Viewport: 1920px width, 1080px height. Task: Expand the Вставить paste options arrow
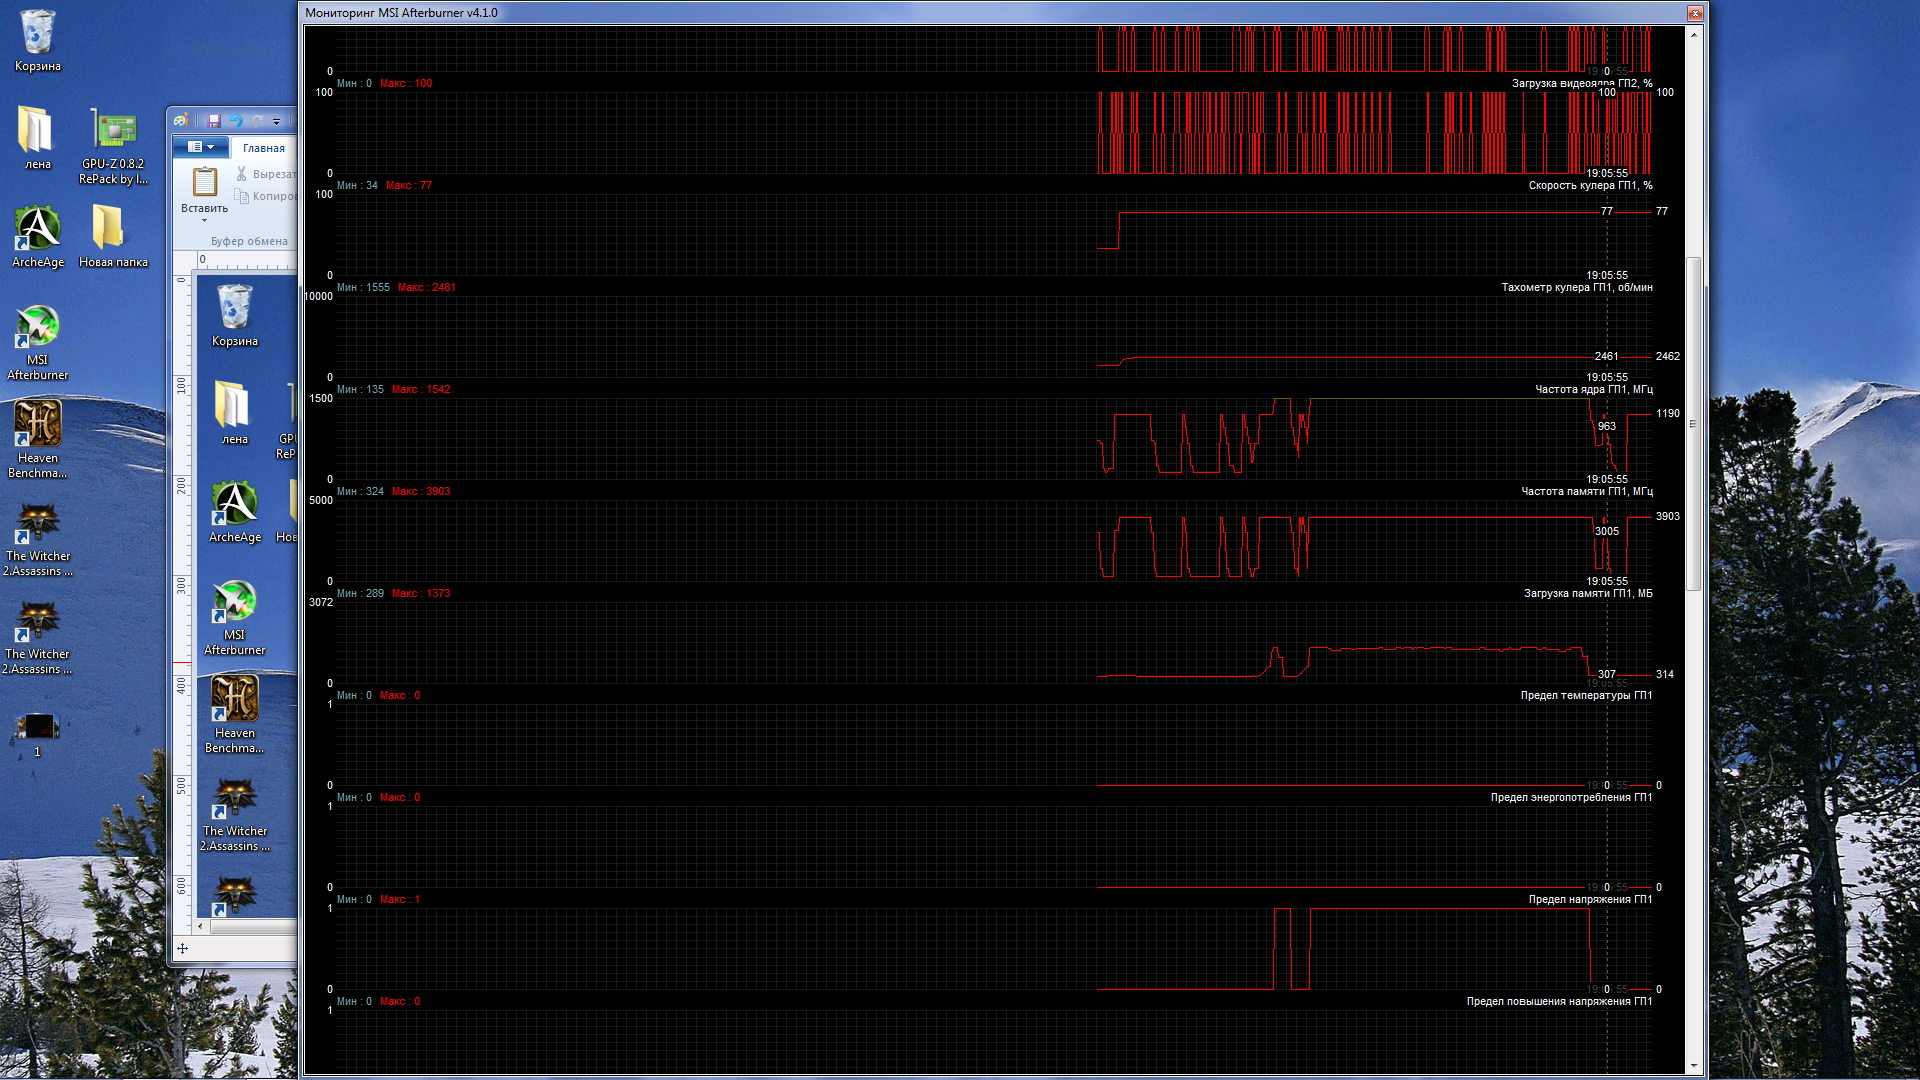(x=205, y=220)
